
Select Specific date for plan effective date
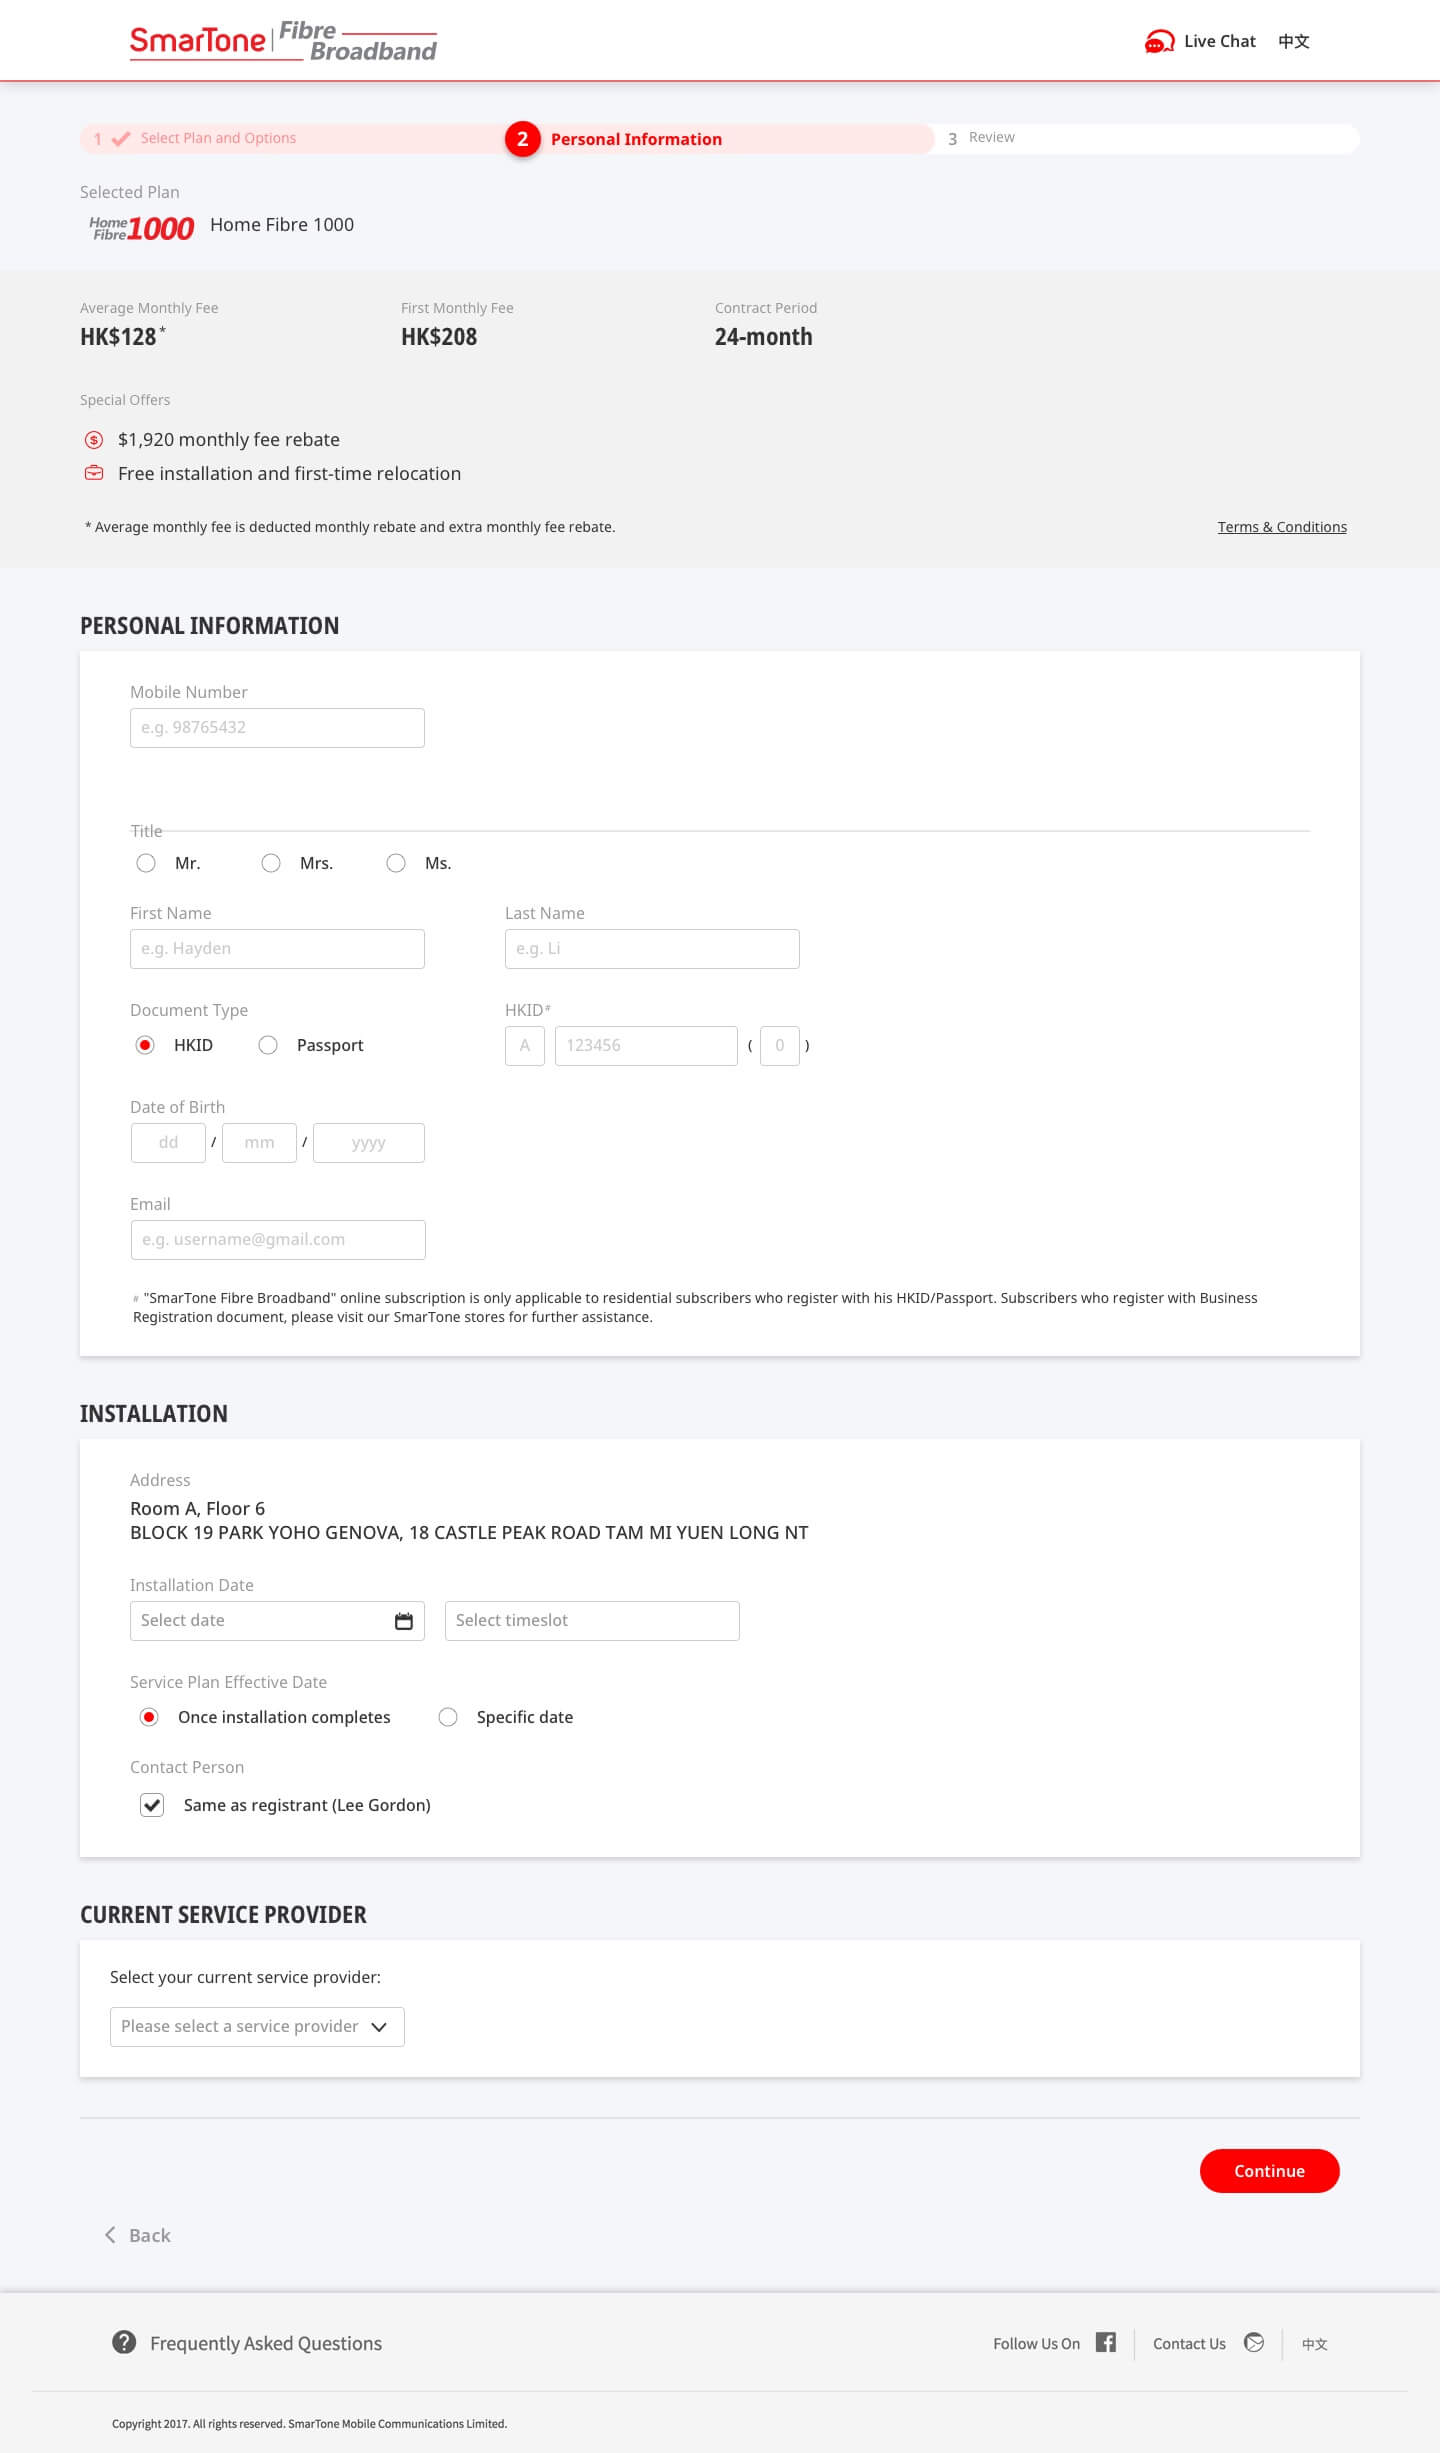click(448, 1717)
